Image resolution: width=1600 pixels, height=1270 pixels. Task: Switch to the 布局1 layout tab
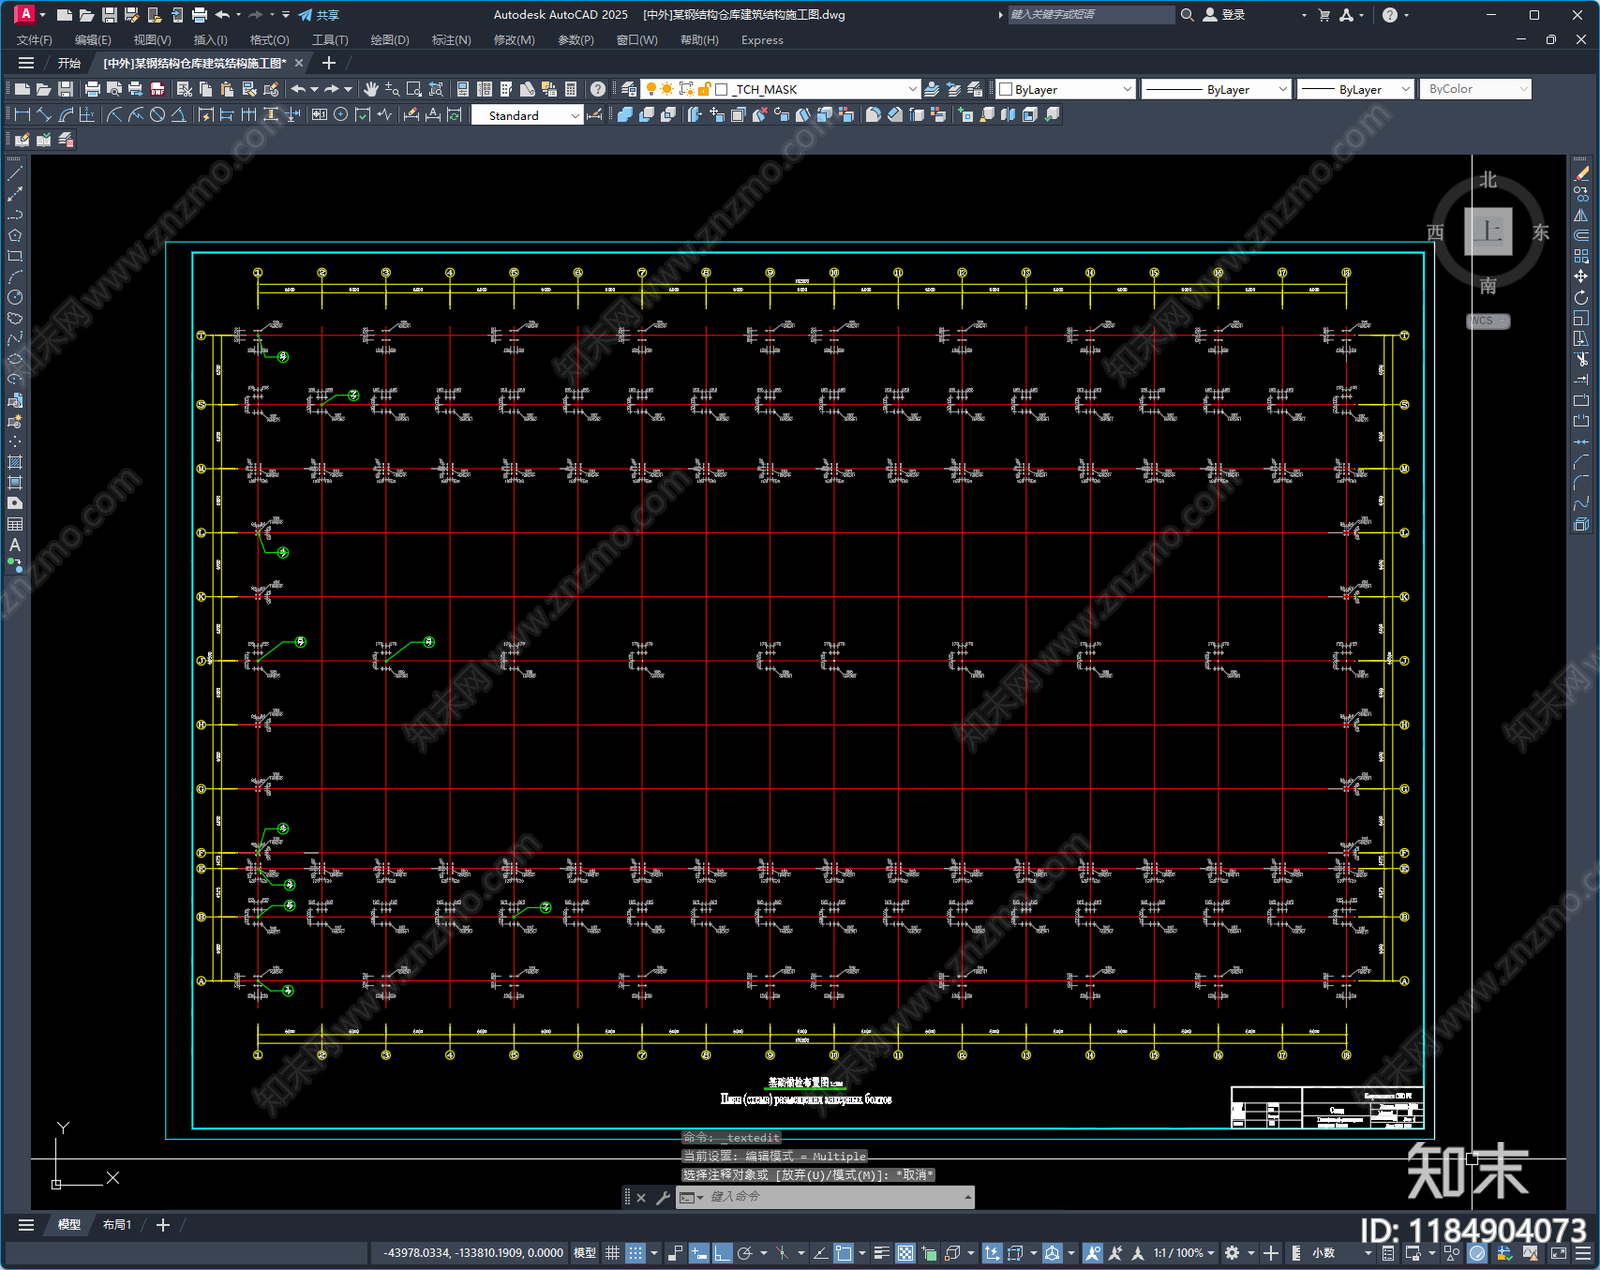pyautogui.click(x=117, y=1225)
